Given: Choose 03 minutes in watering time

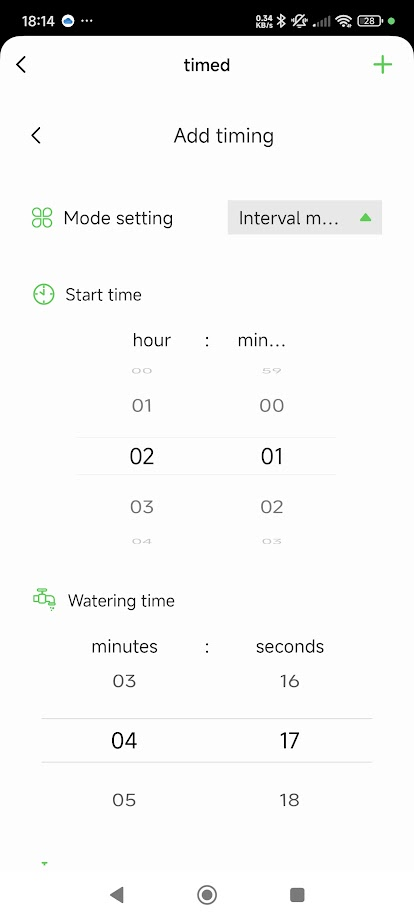Looking at the screenshot, I should (x=124, y=681).
